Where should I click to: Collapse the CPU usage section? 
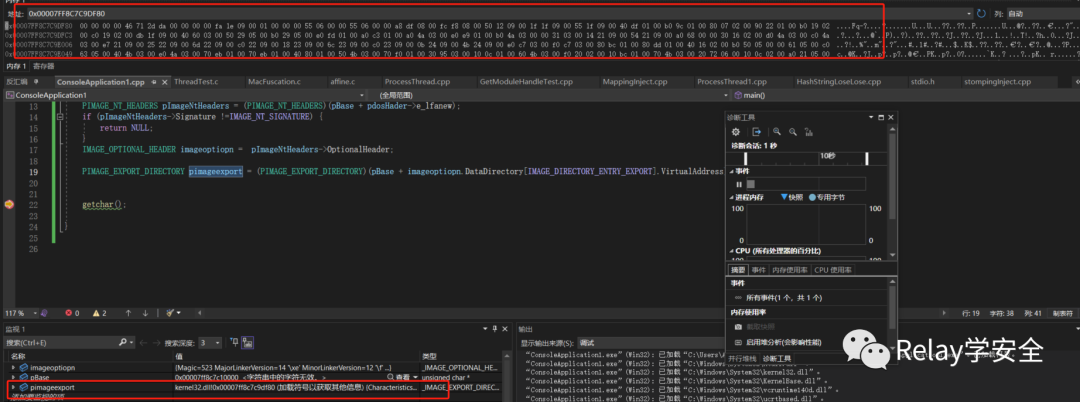733,251
